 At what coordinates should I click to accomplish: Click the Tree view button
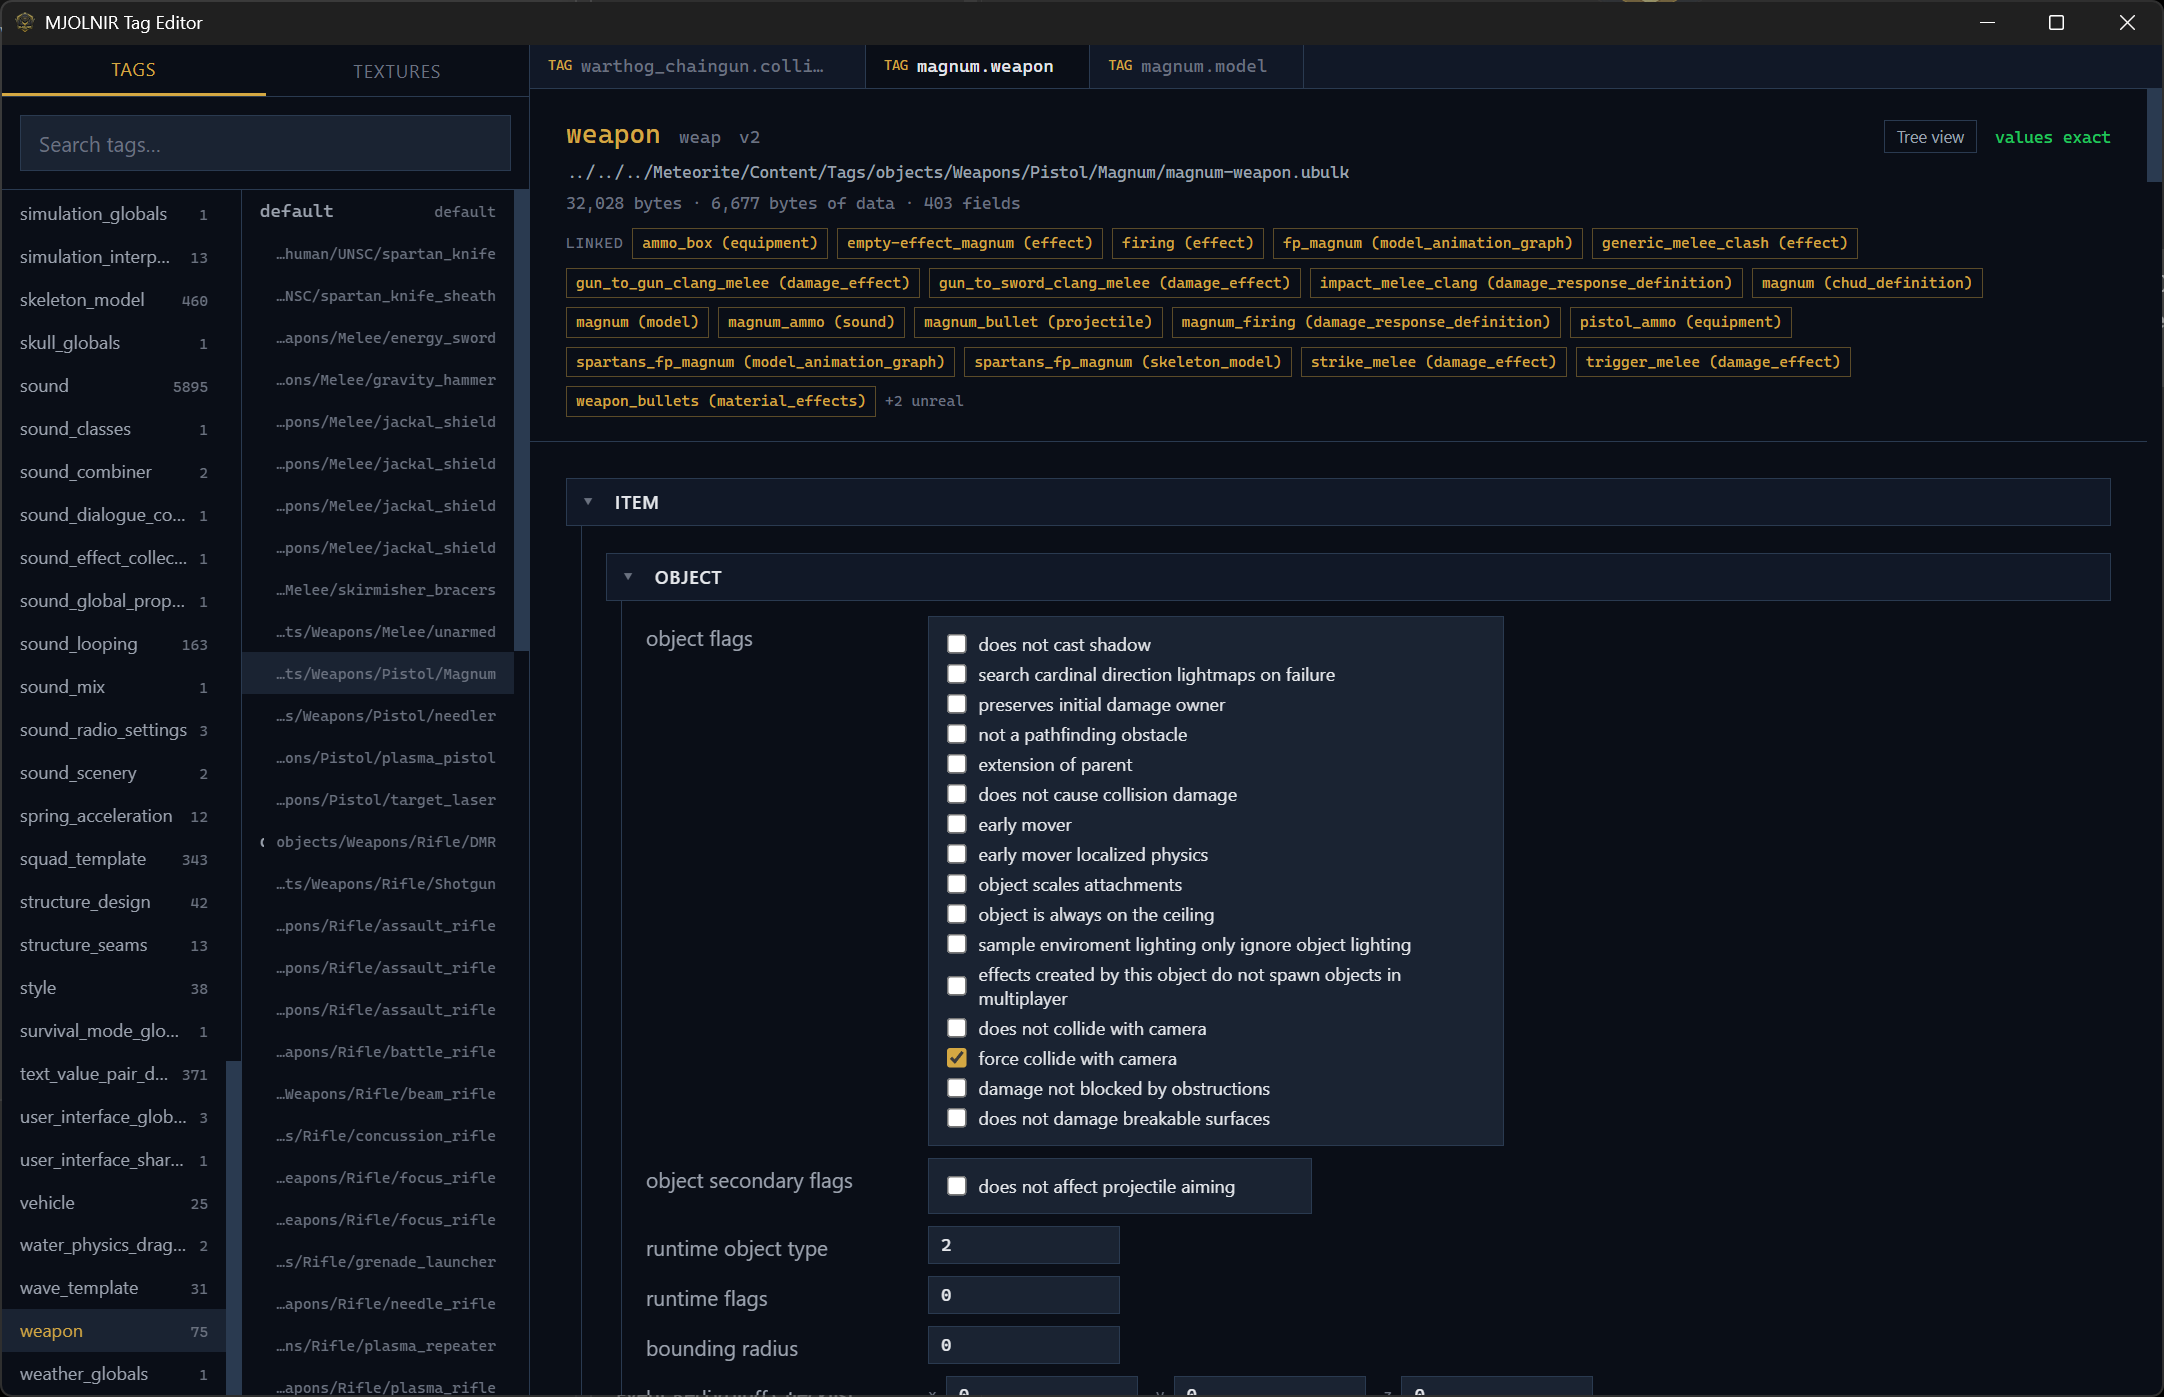[1930, 137]
